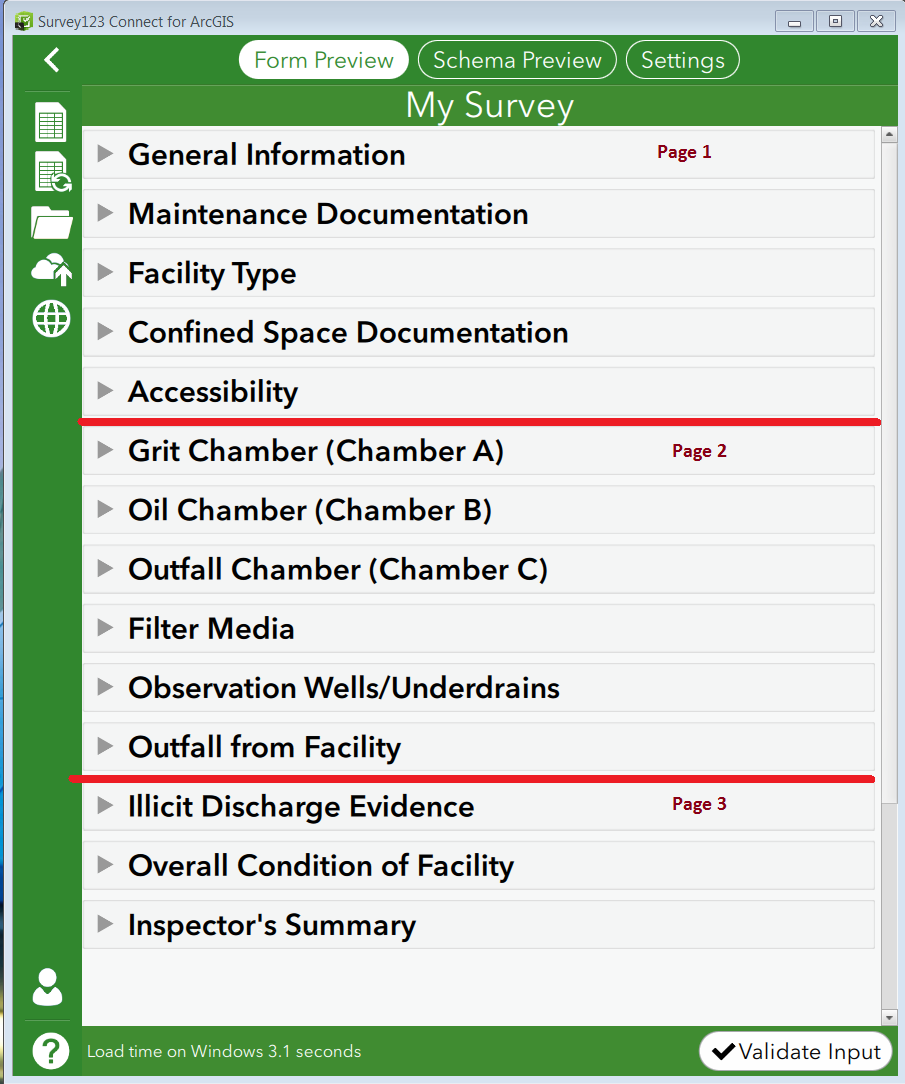
Task: Expand Outfall from Facility group
Action: pyautogui.click(x=478, y=747)
